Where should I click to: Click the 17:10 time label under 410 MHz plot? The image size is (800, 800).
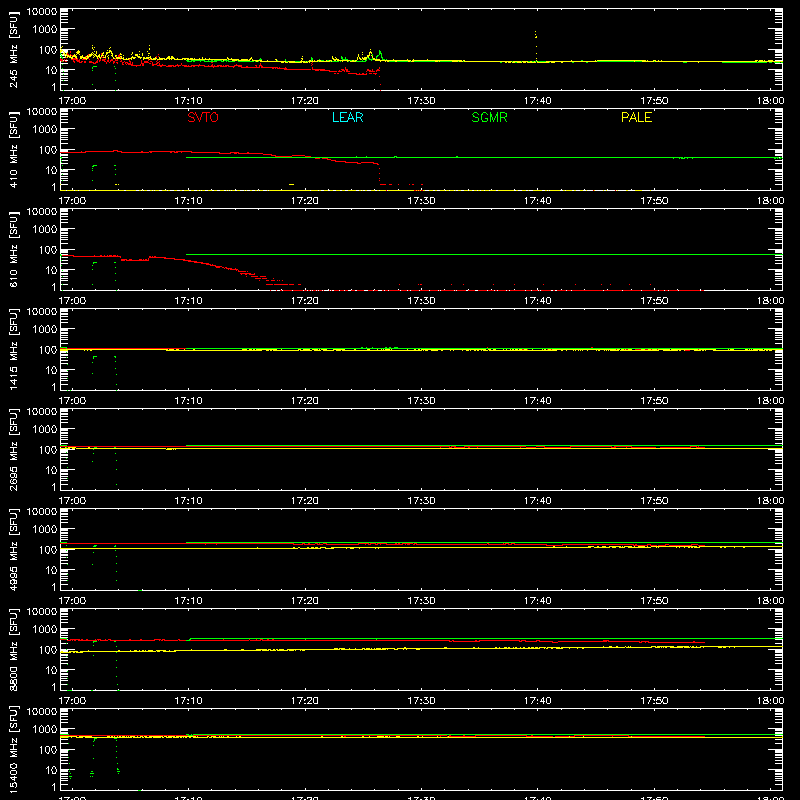[x=188, y=201]
